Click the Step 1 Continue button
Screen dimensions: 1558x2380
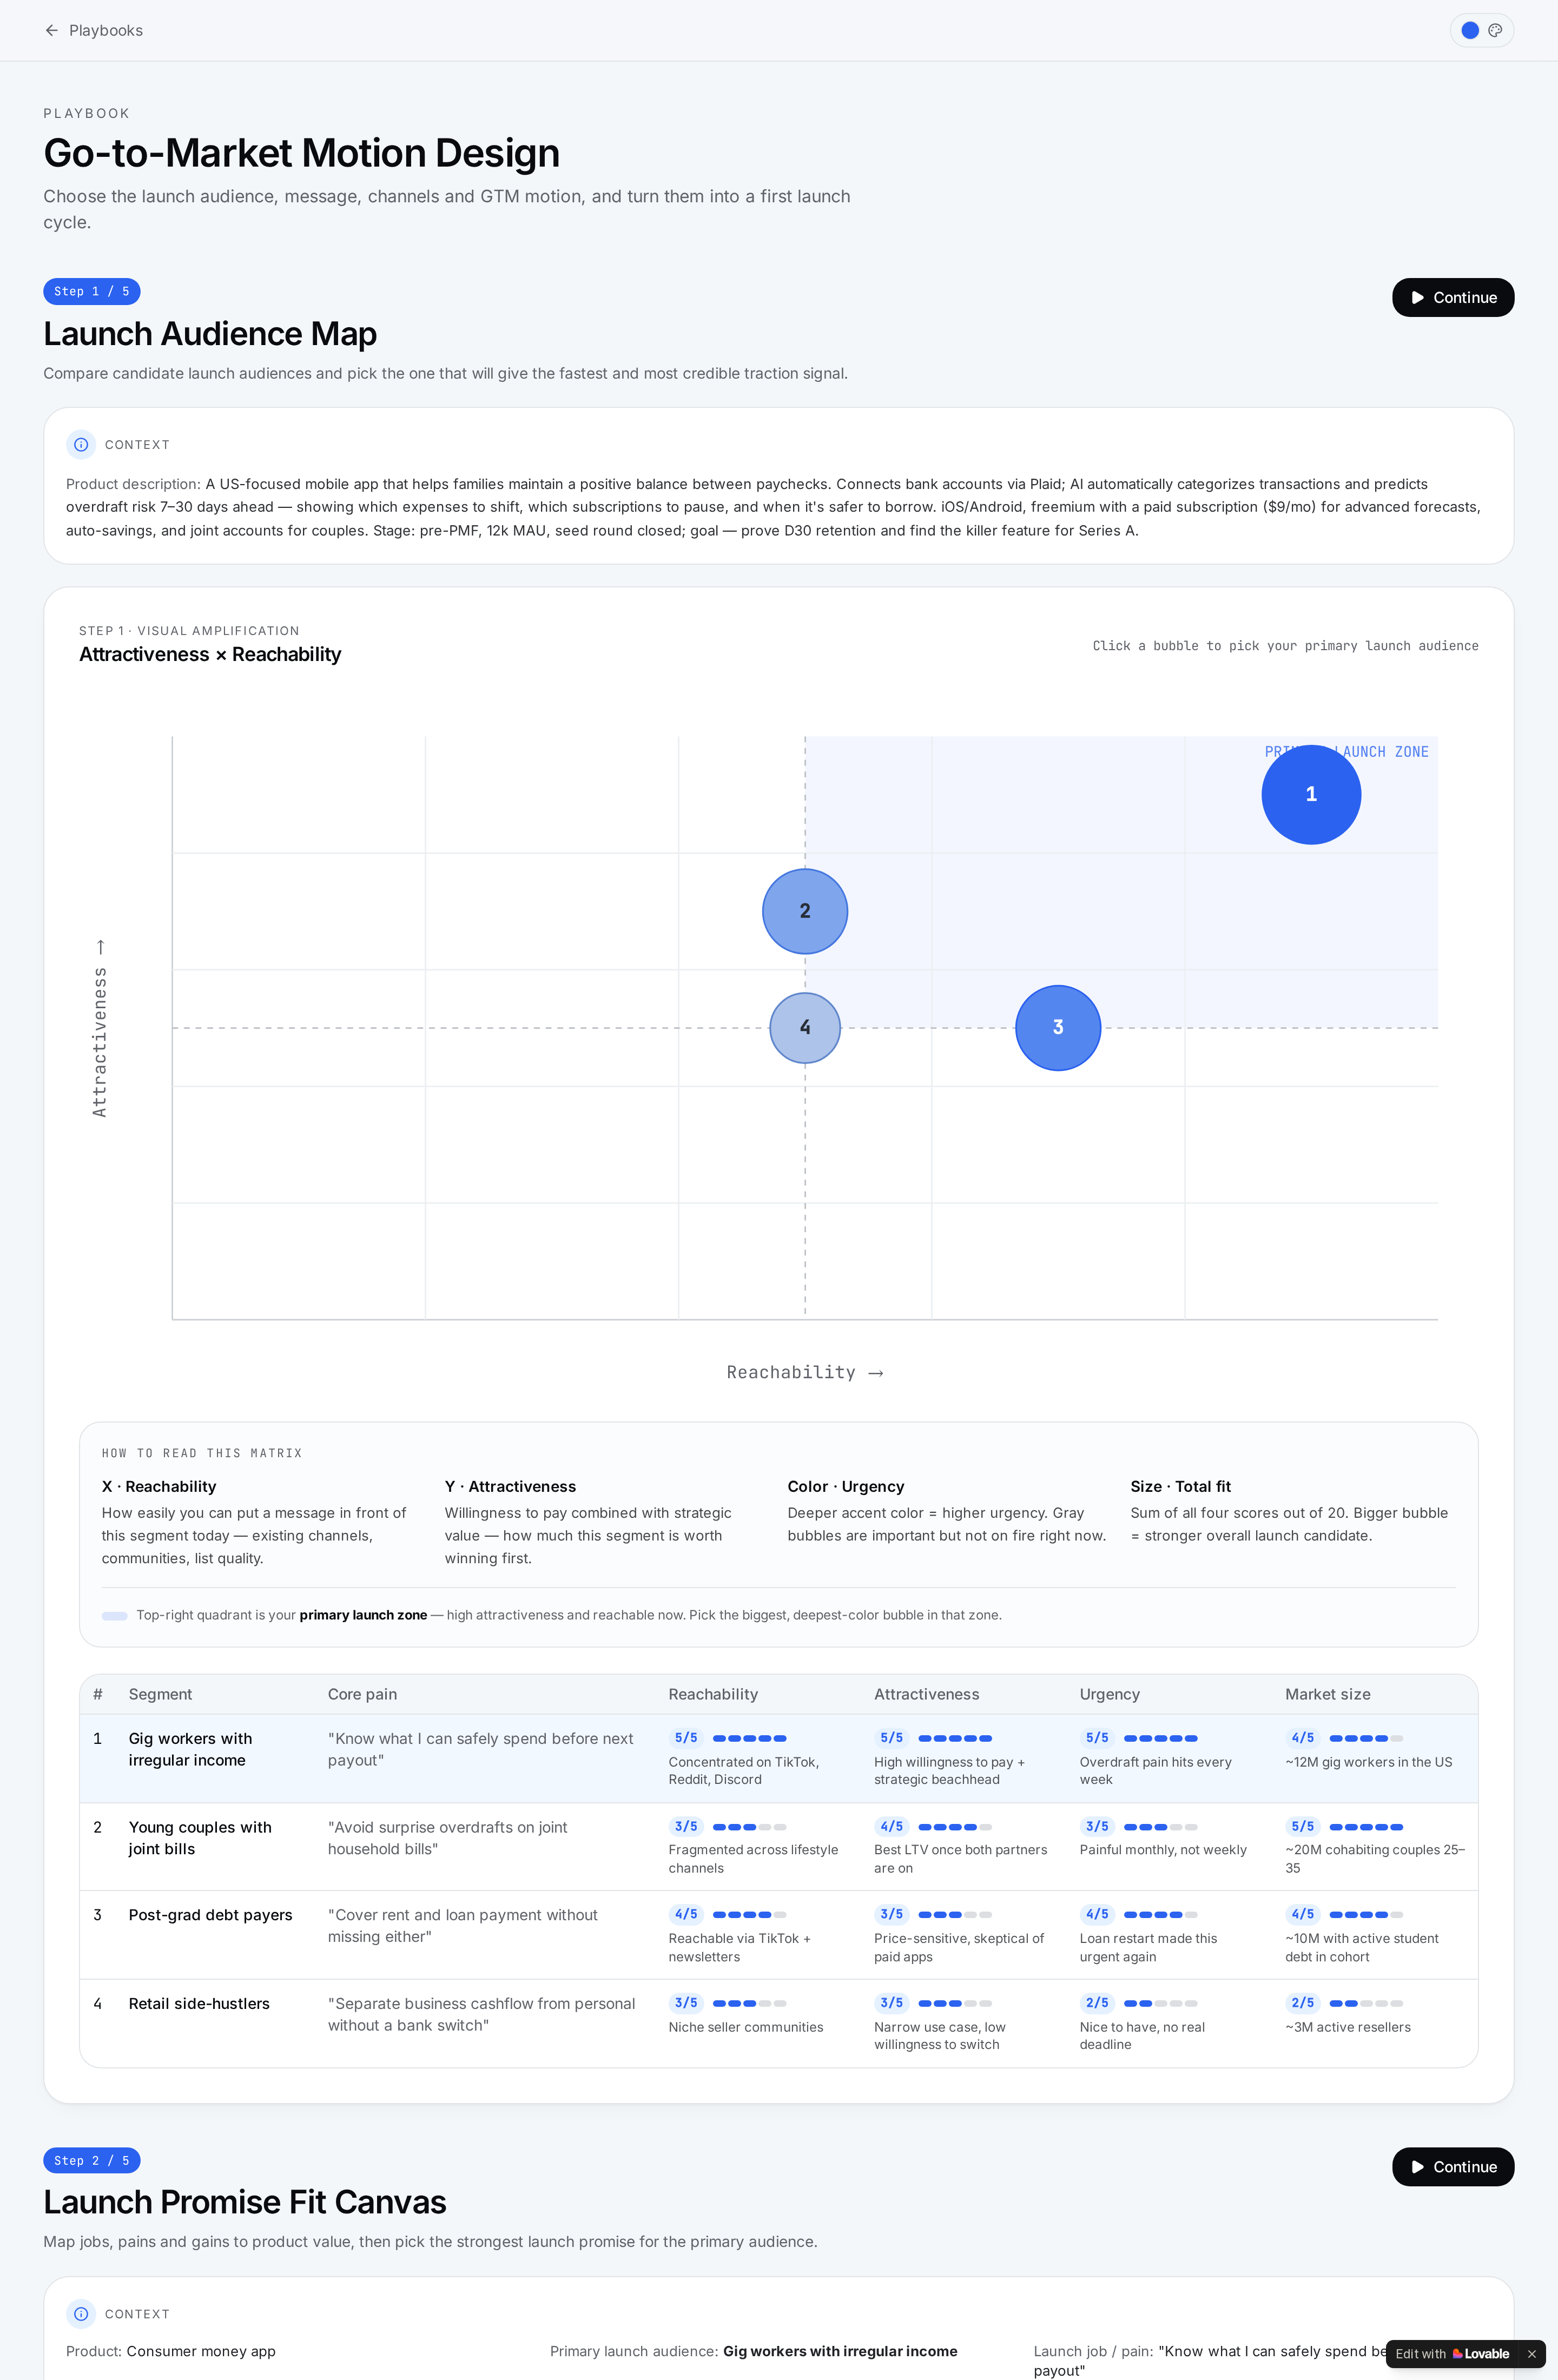[x=1453, y=298]
